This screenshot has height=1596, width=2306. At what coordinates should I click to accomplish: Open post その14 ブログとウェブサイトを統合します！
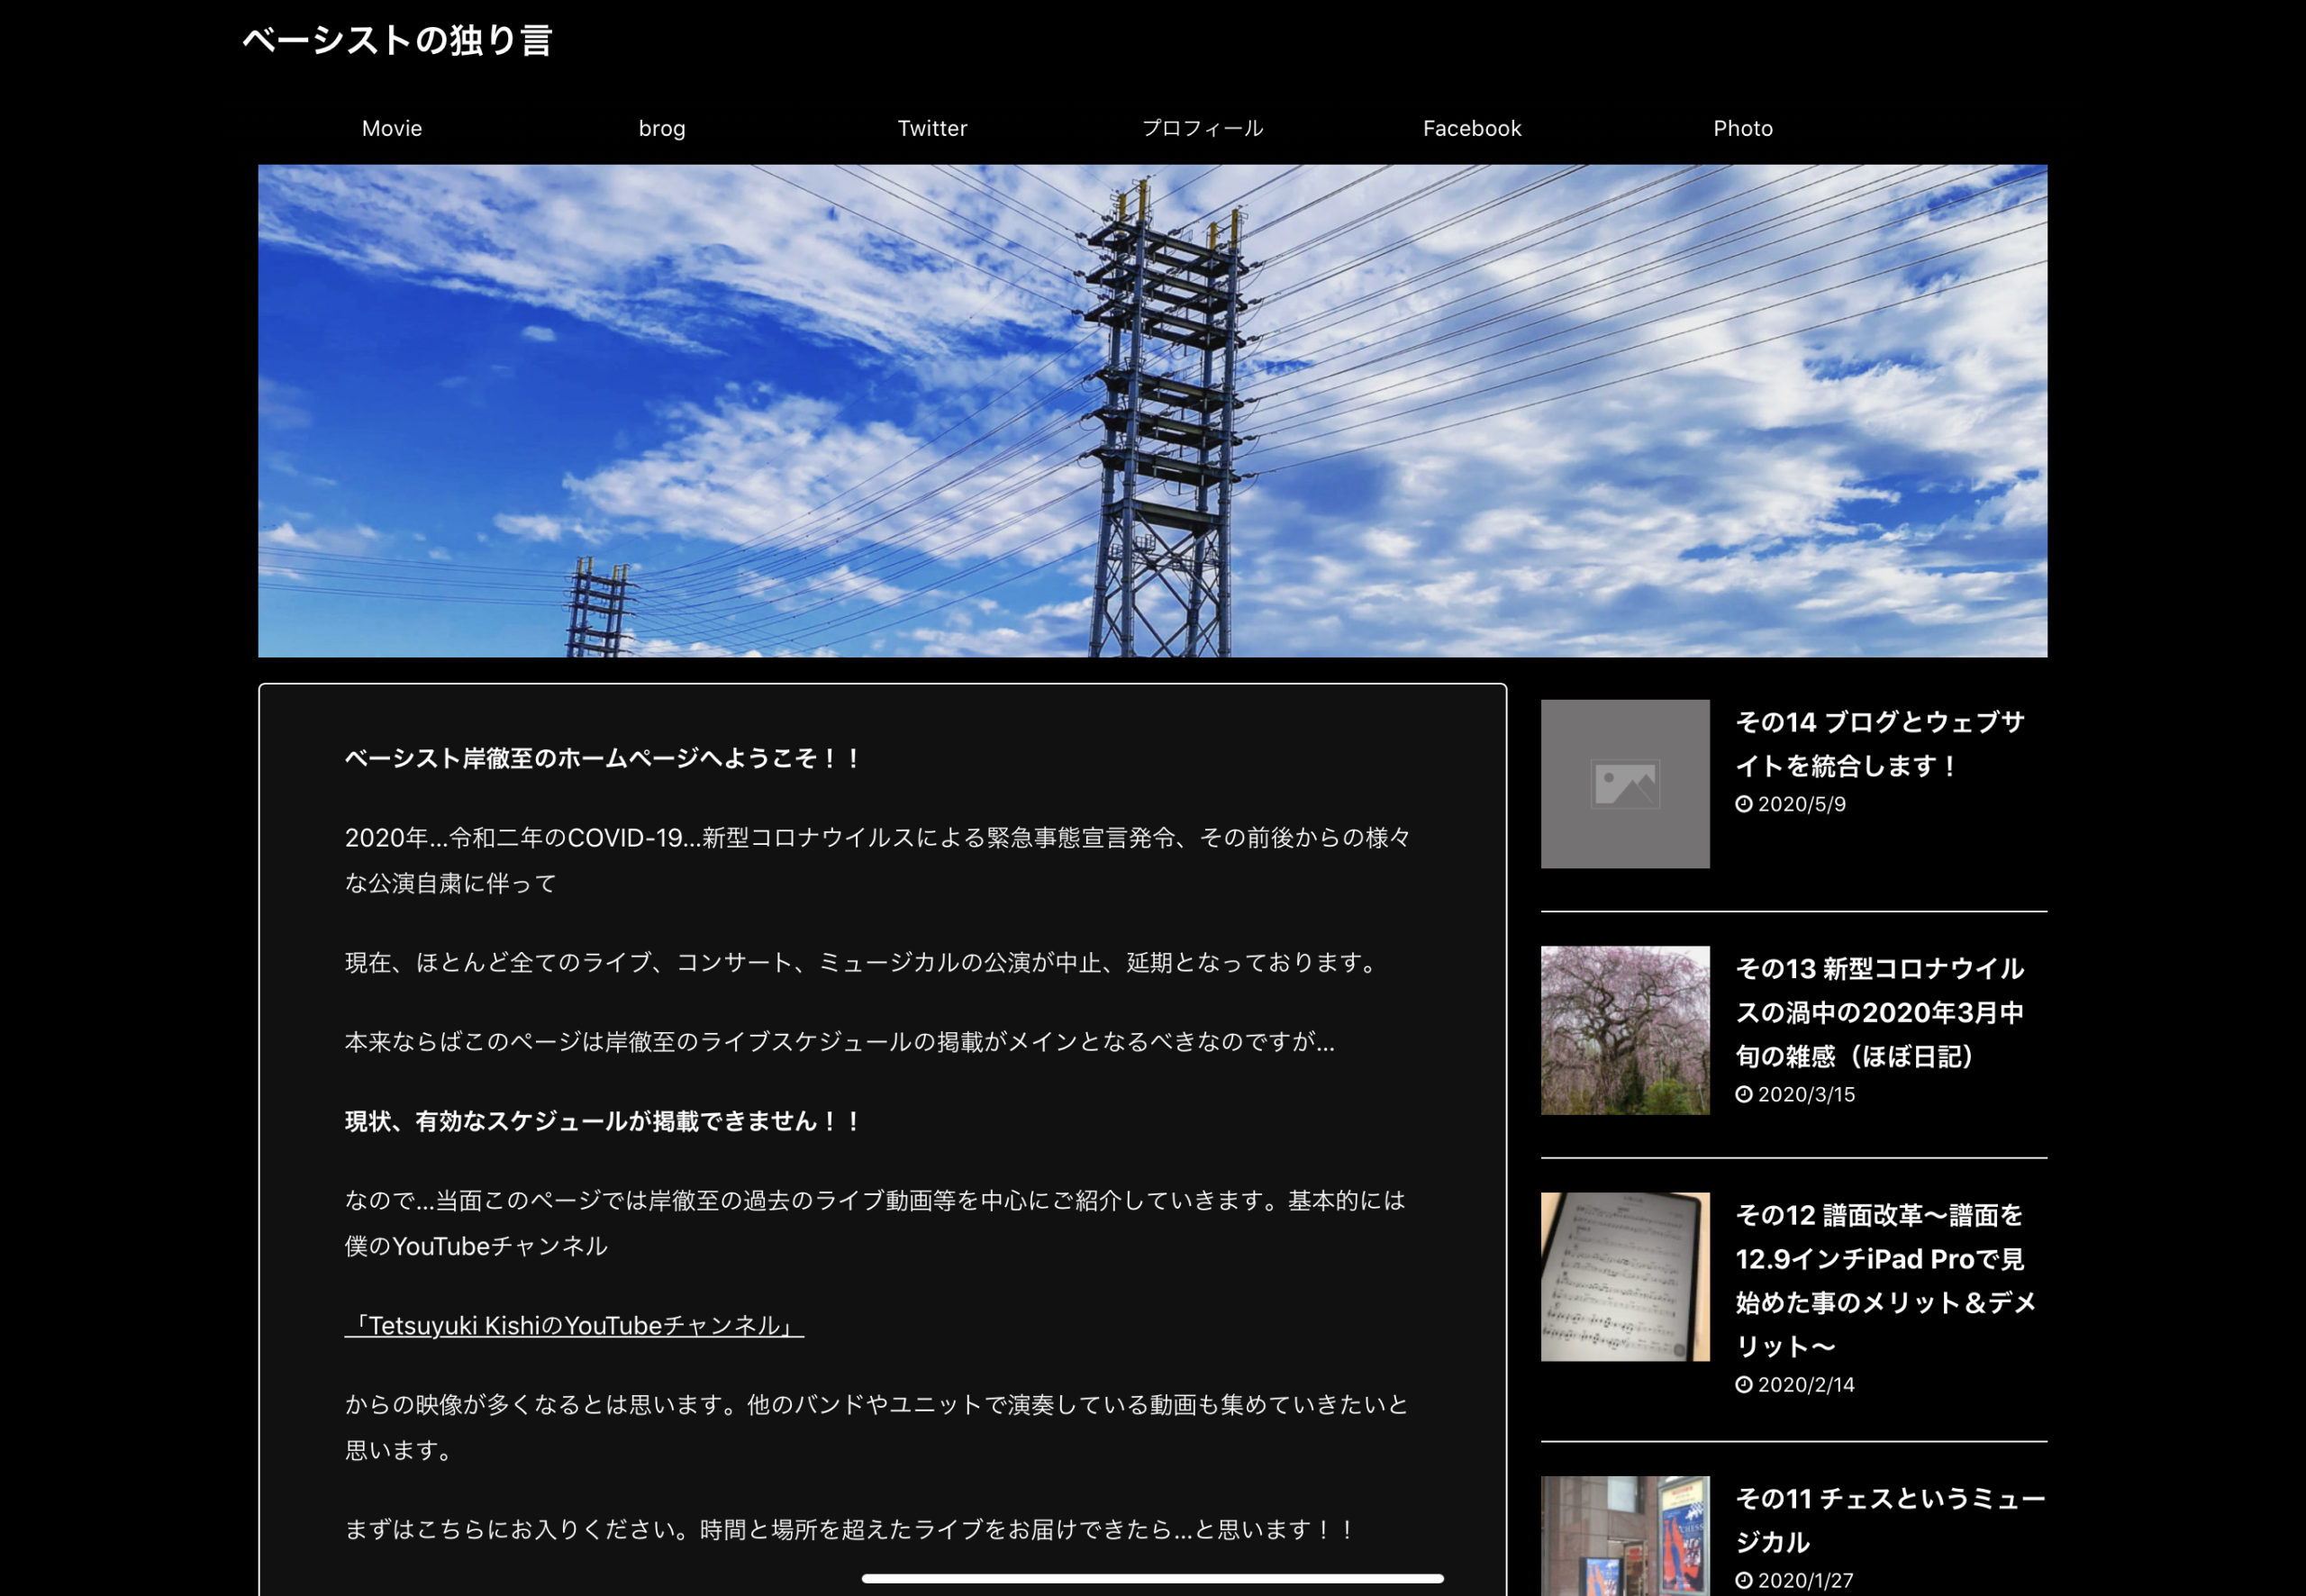click(1880, 743)
